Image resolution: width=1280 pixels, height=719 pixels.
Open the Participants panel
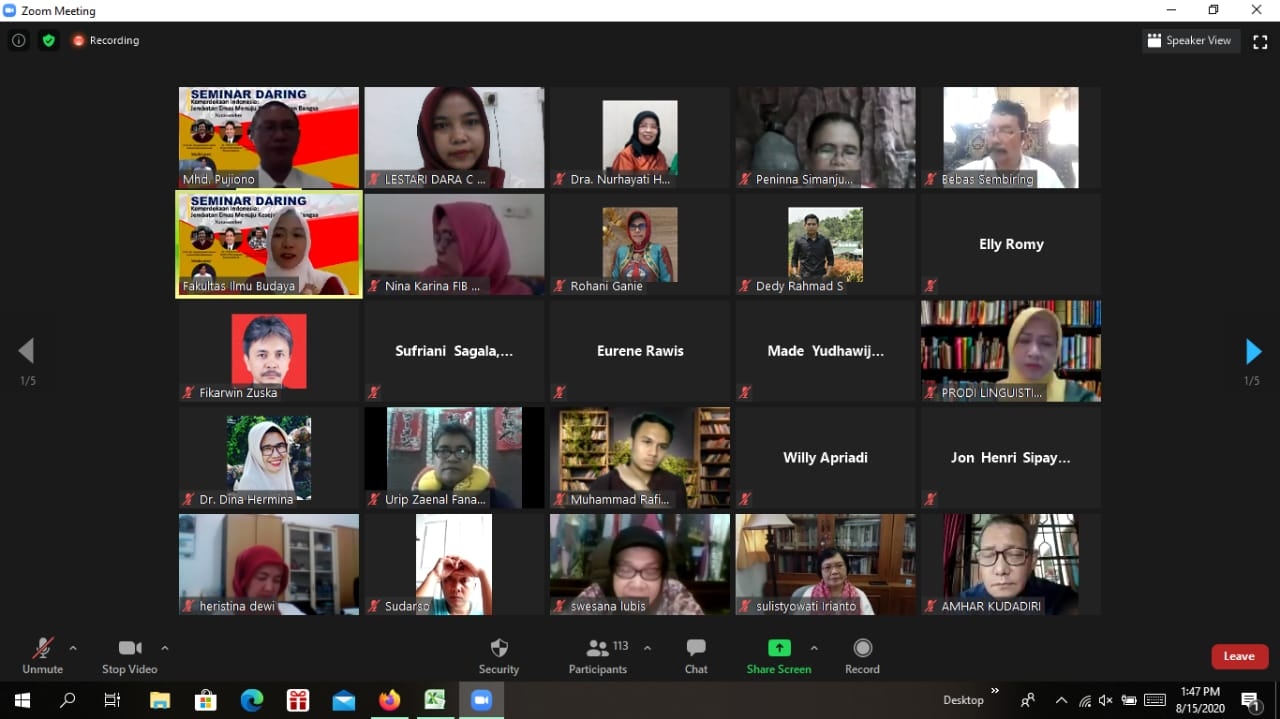point(598,656)
